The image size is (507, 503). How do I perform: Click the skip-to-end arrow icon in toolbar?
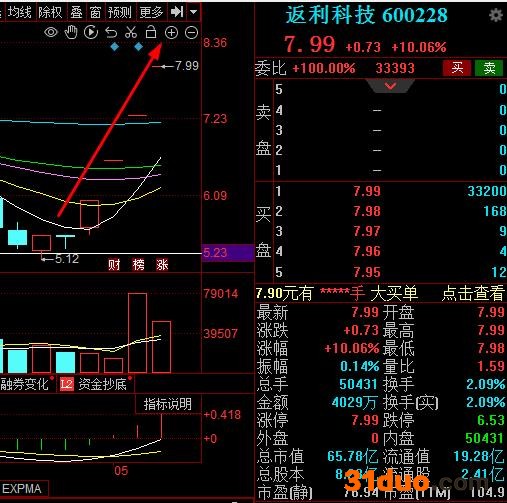(177, 12)
